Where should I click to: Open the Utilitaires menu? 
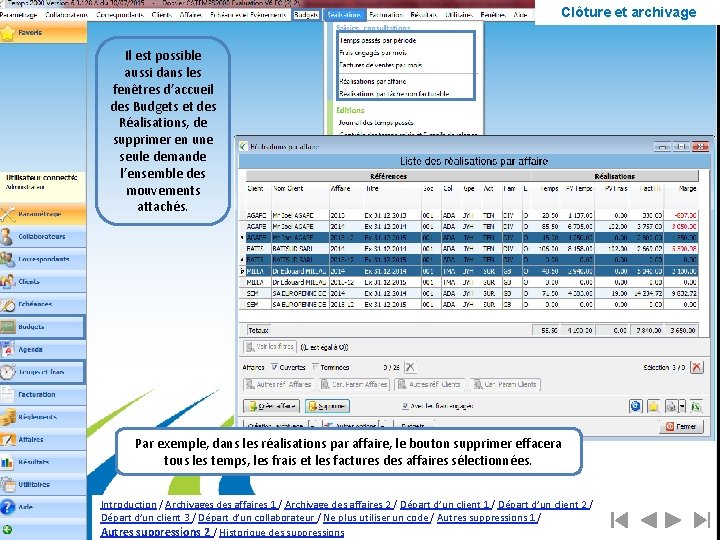click(x=459, y=15)
